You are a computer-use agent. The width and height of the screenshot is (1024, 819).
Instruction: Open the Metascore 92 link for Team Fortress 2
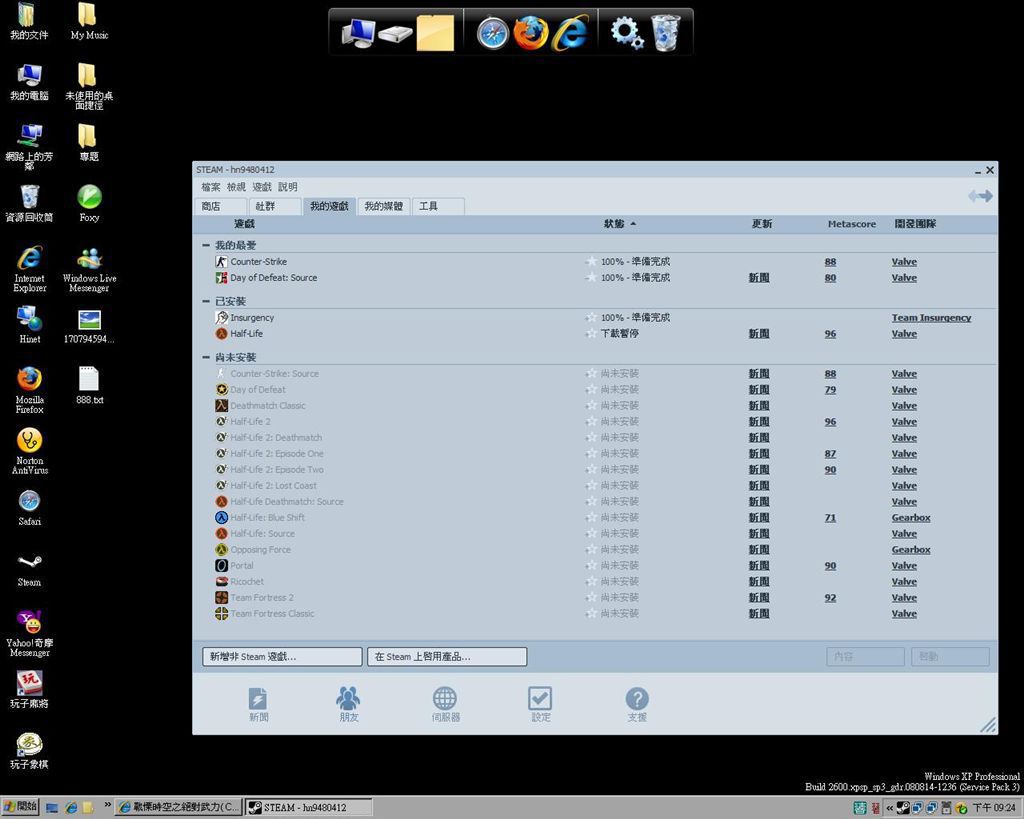tap(830, 598)
